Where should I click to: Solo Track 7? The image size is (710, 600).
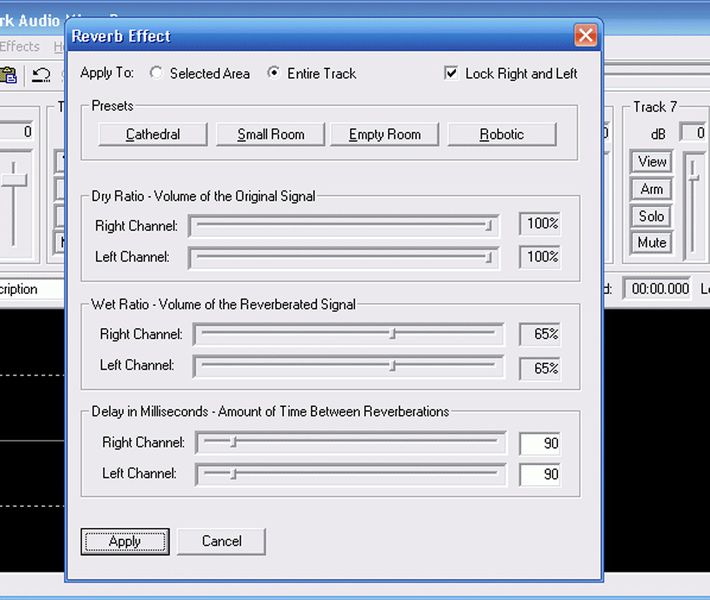[652, 216]
